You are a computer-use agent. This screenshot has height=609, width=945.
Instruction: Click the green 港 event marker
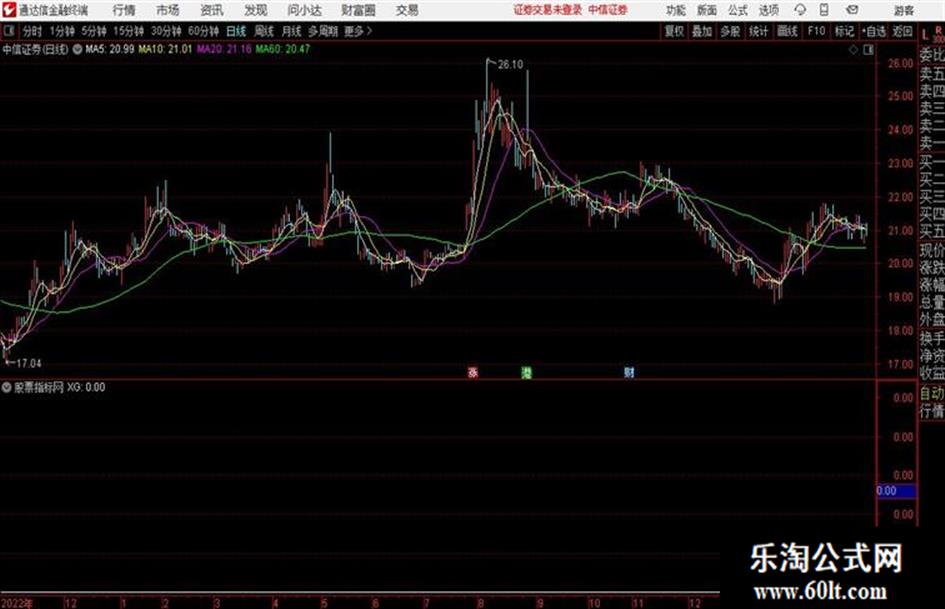526,372
